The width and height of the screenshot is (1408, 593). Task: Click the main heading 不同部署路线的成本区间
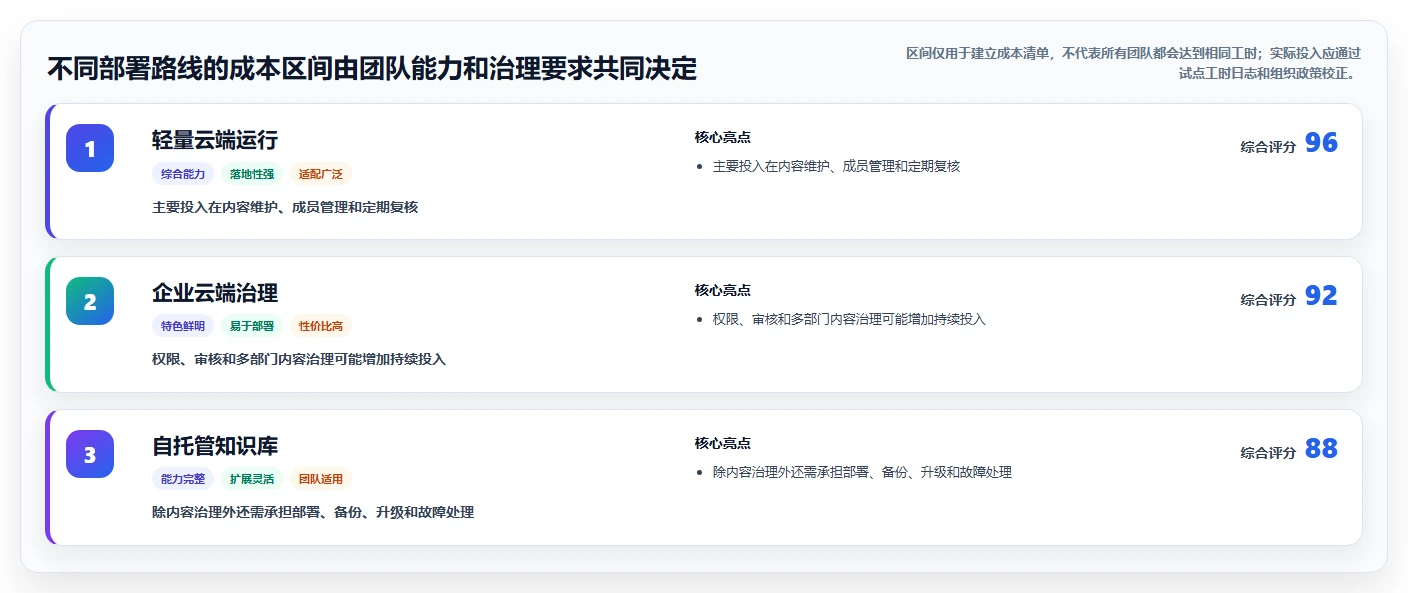click(372, 69)
